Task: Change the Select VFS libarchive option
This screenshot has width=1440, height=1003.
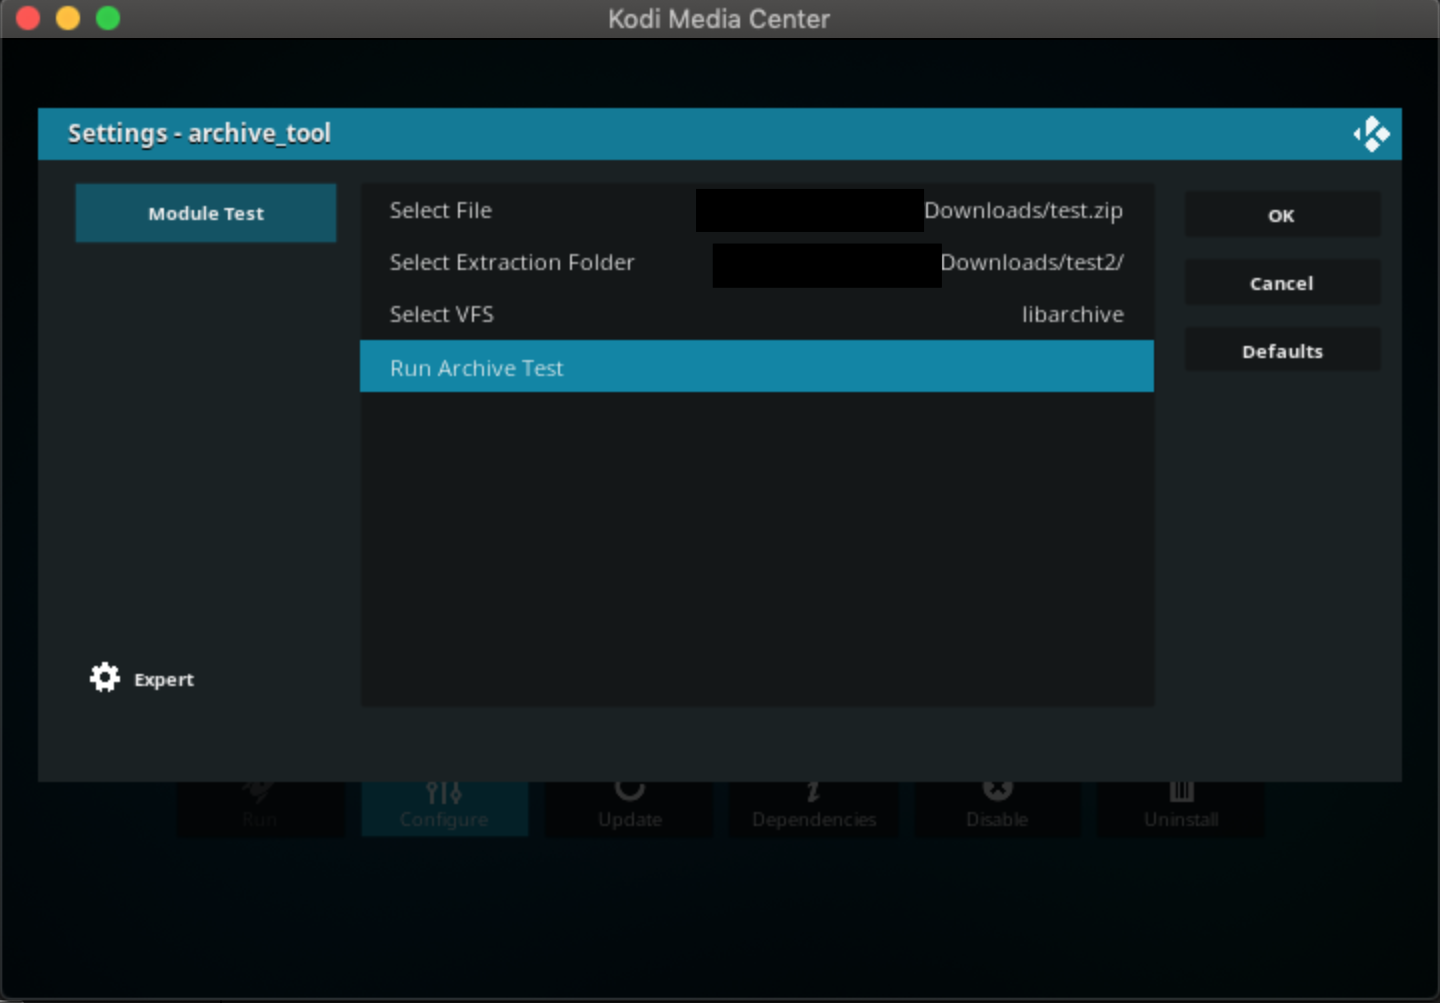Action: 757,315
